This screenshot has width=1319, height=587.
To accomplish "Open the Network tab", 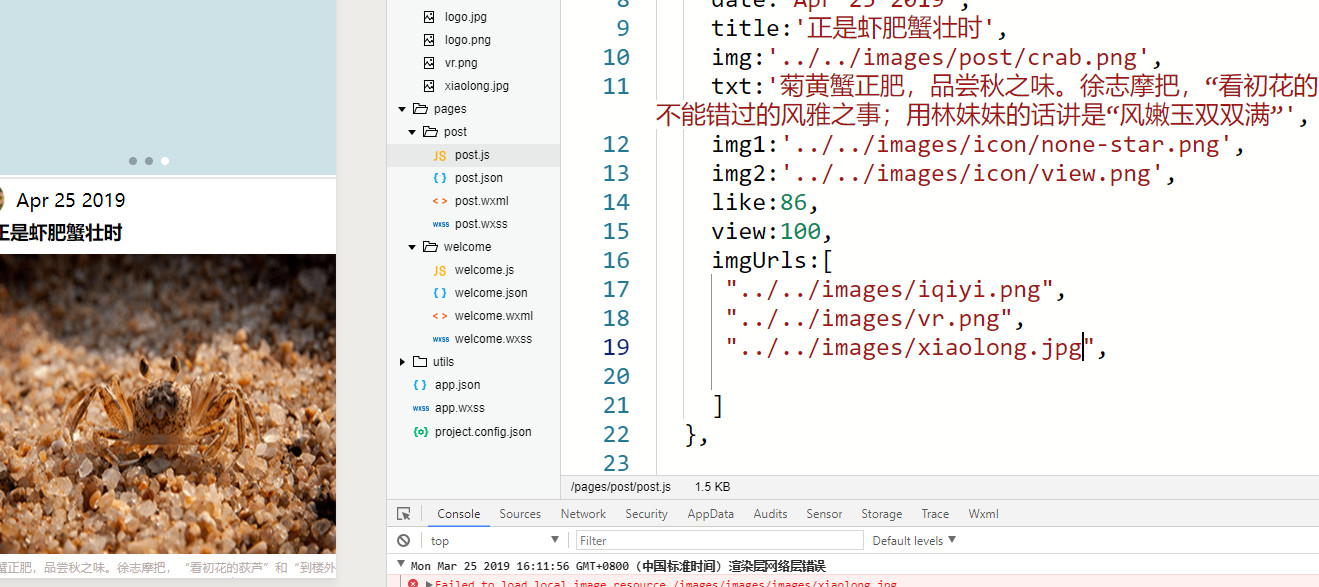I will [583, 514].
